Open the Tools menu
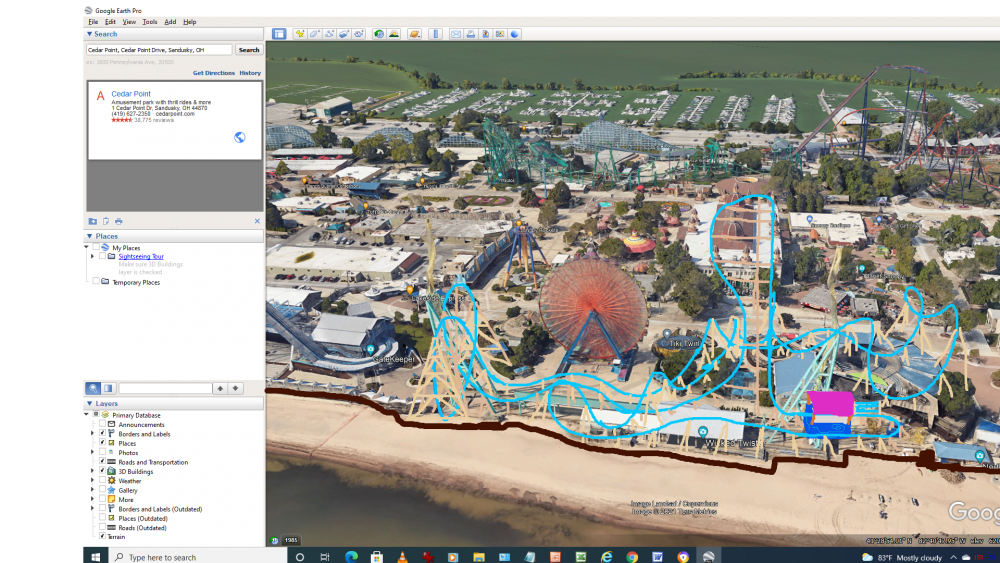This screenshot has width=1000, height=563. 150,22
